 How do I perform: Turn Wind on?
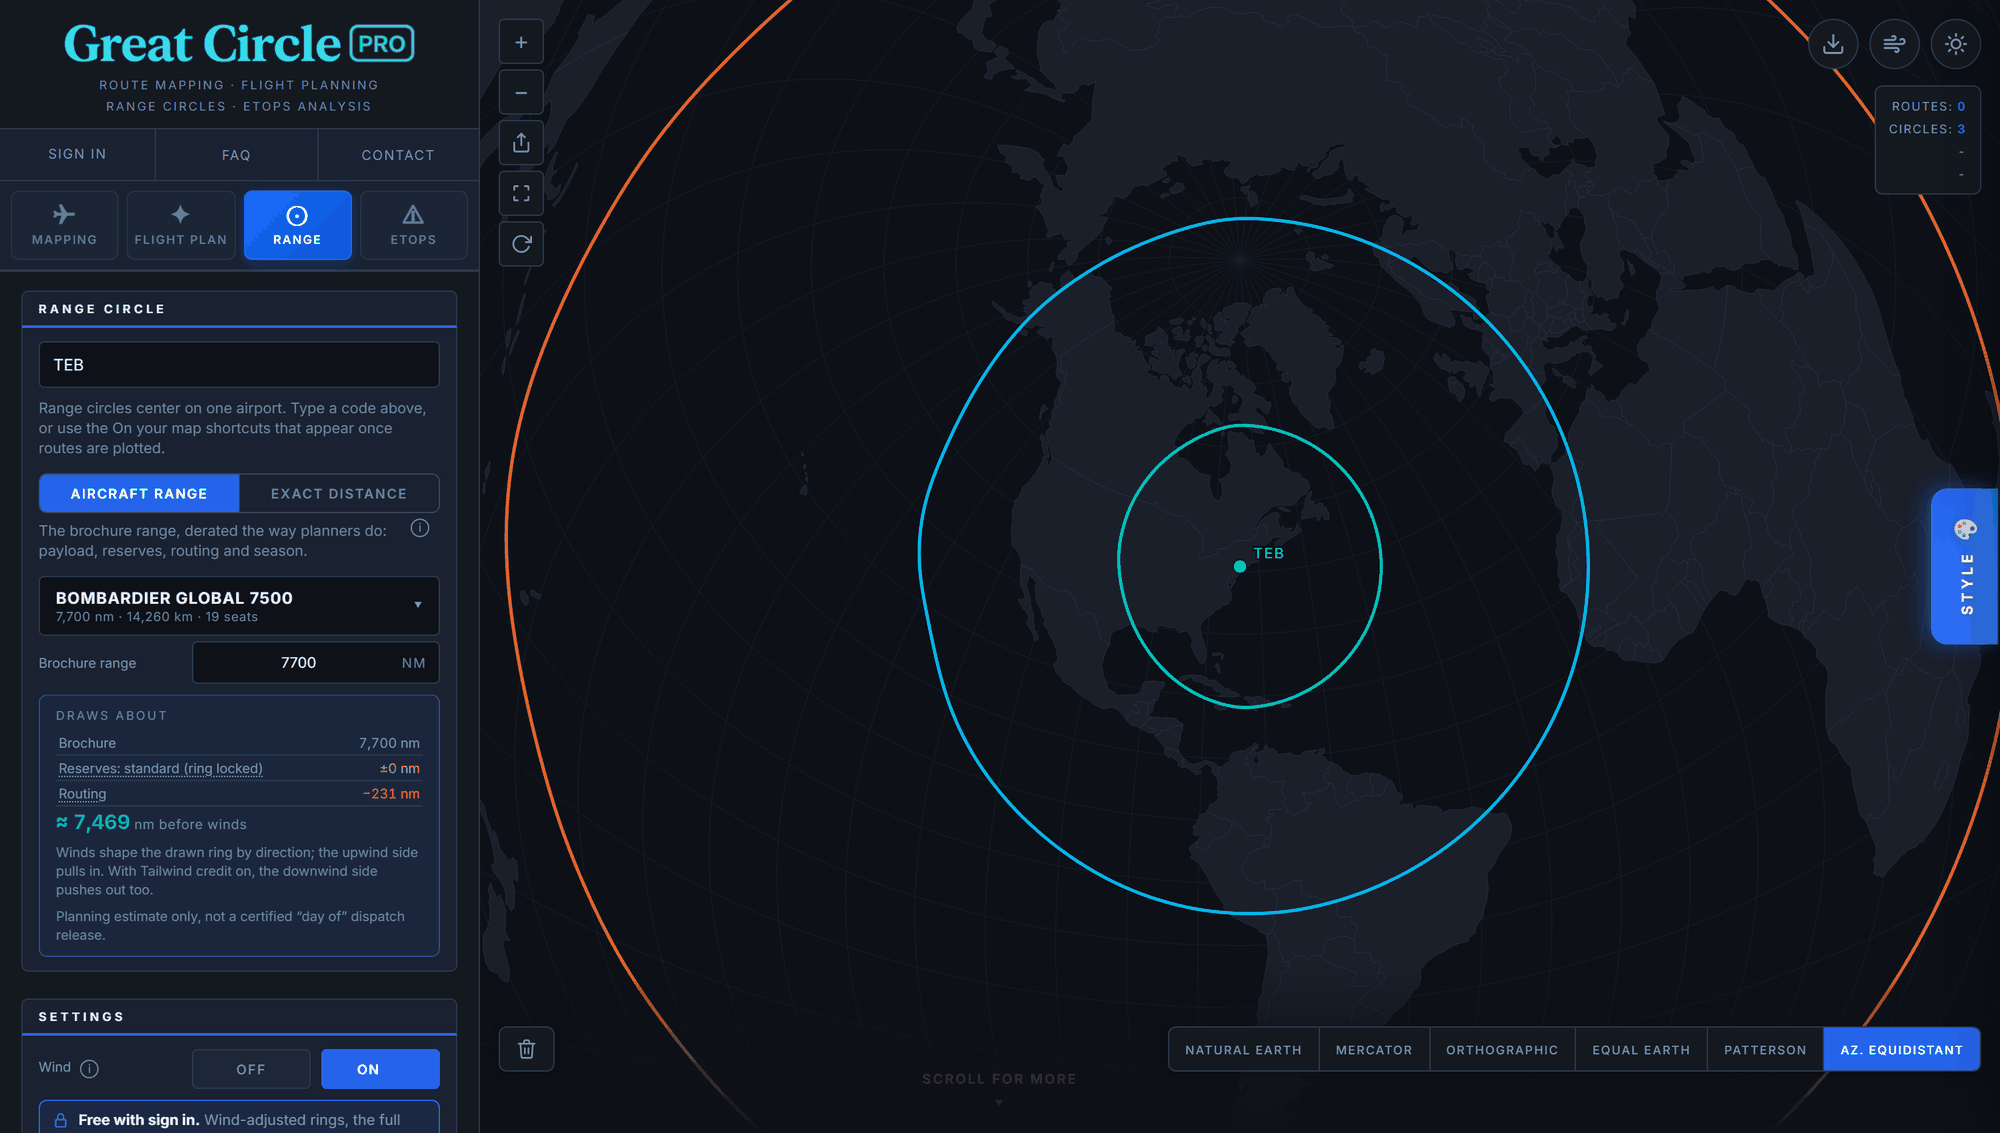[380, 1069]
